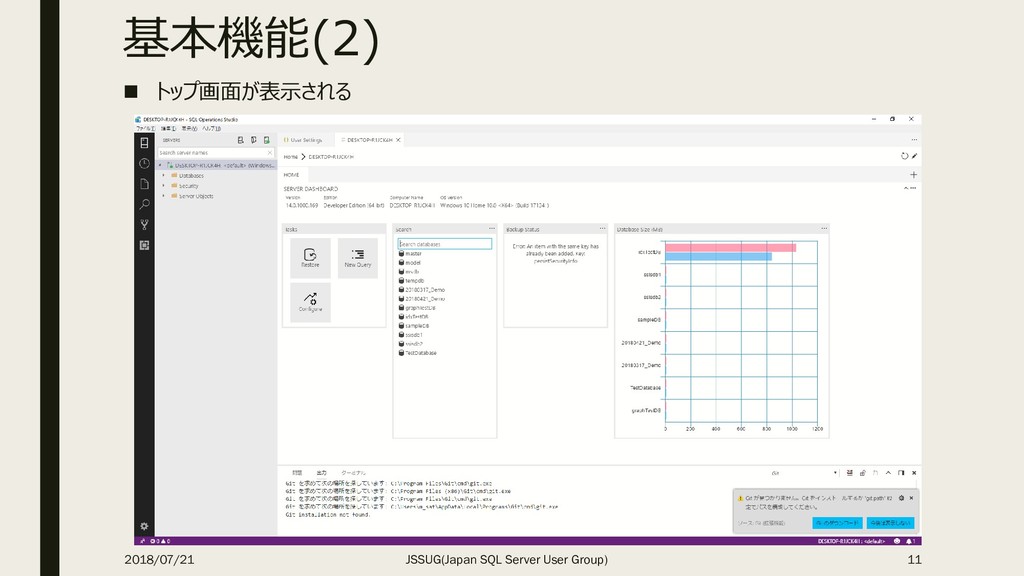Click feedback smiley in status bar
The height and width of the screenshot is (576, 1024).
[x=897, y=541]
